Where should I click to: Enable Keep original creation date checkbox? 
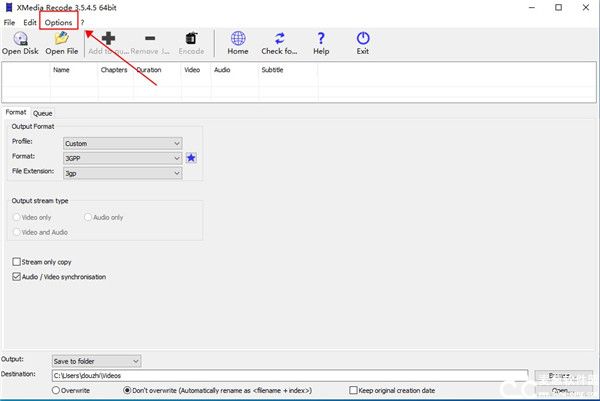354,390
